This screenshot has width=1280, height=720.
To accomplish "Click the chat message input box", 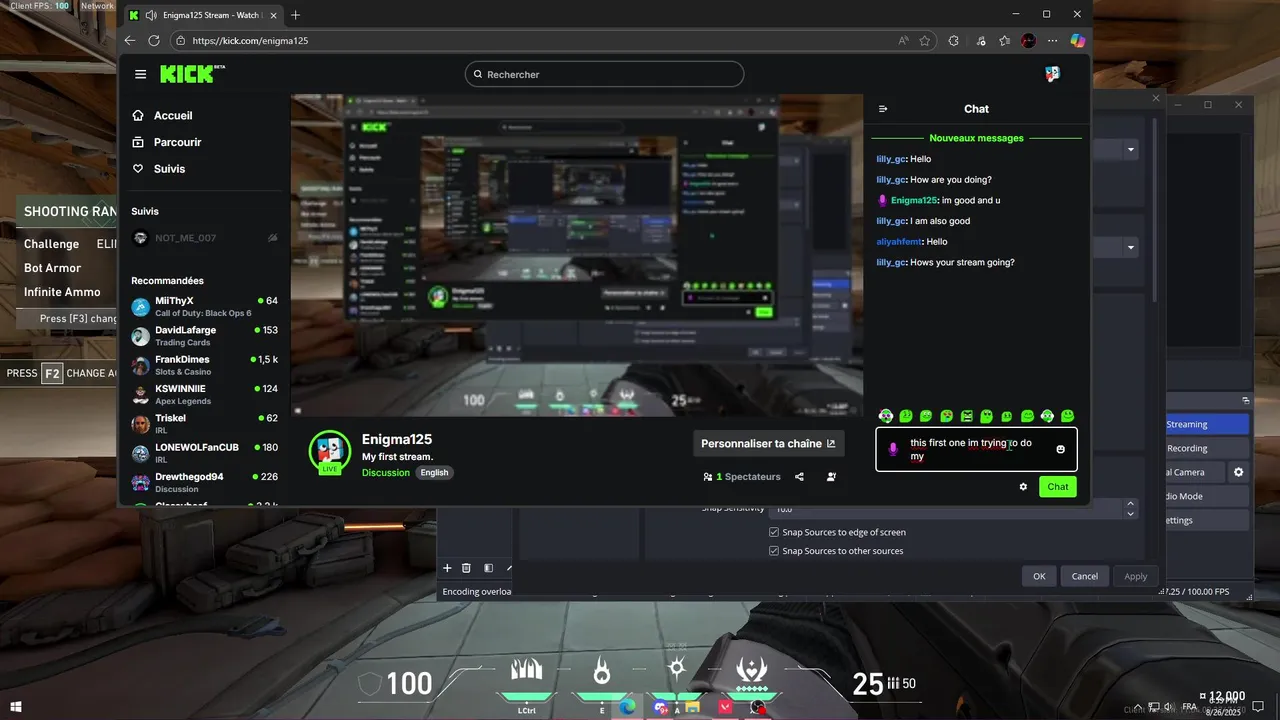I will point(976,449).
